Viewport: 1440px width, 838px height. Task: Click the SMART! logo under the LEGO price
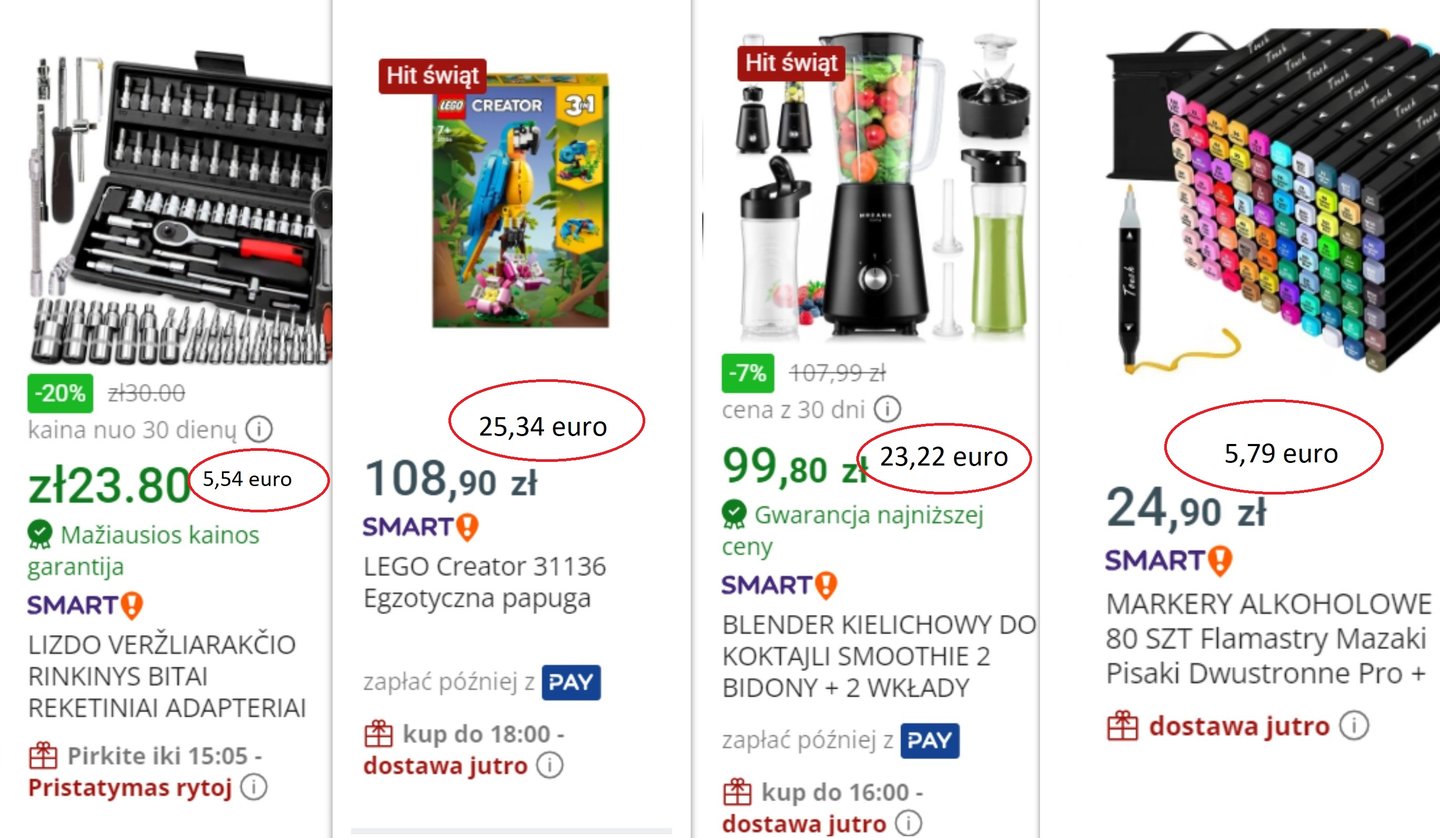click(421, 527)
